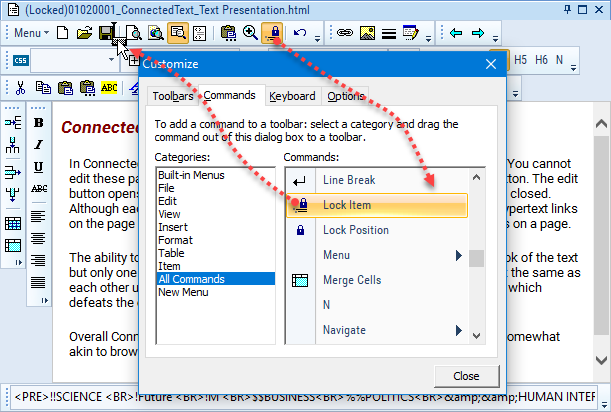
Task: Expand the formatting toolbar overflow chevron
Action: 44,301
